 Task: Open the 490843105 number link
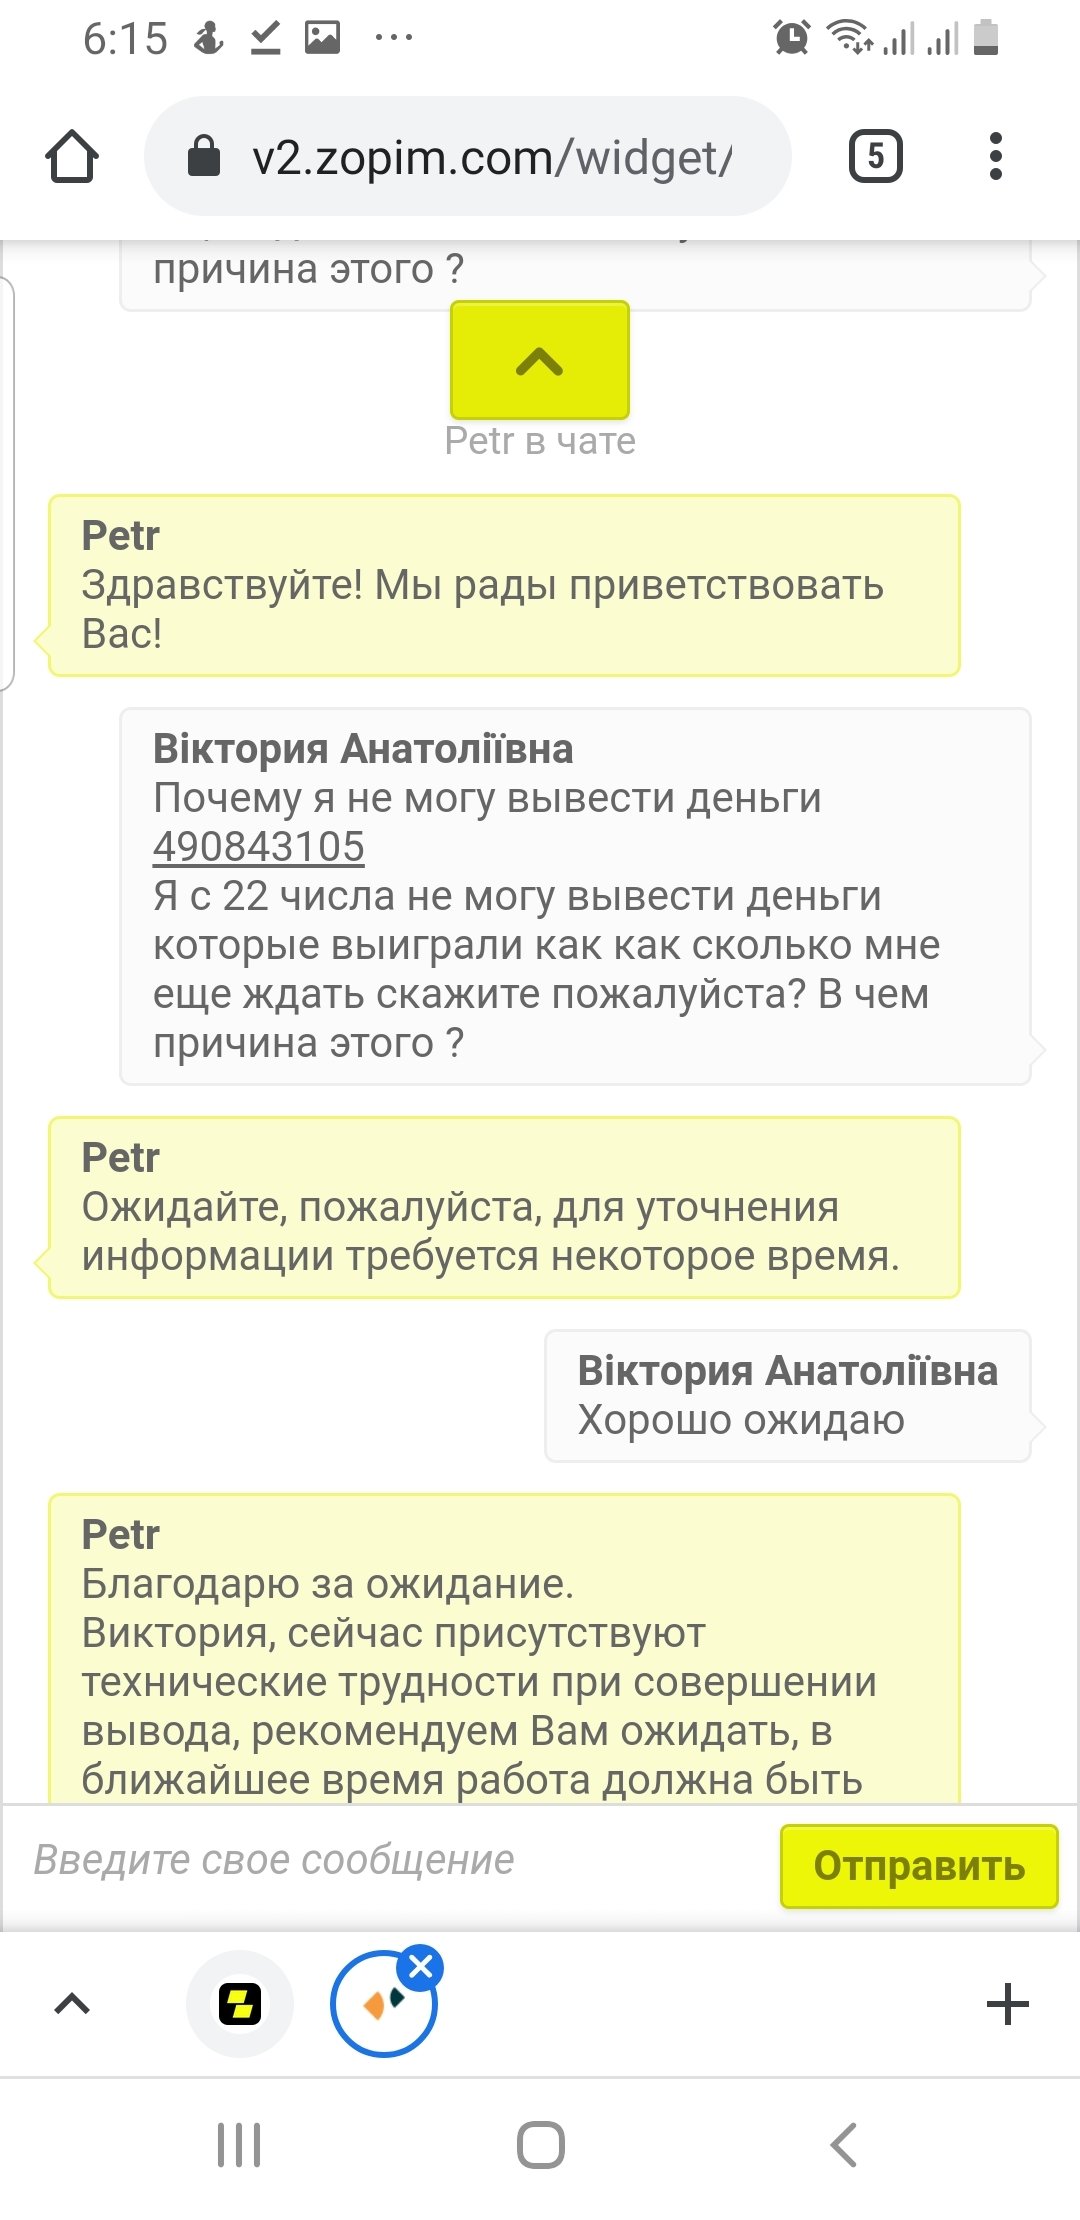[x=259, y=847]
